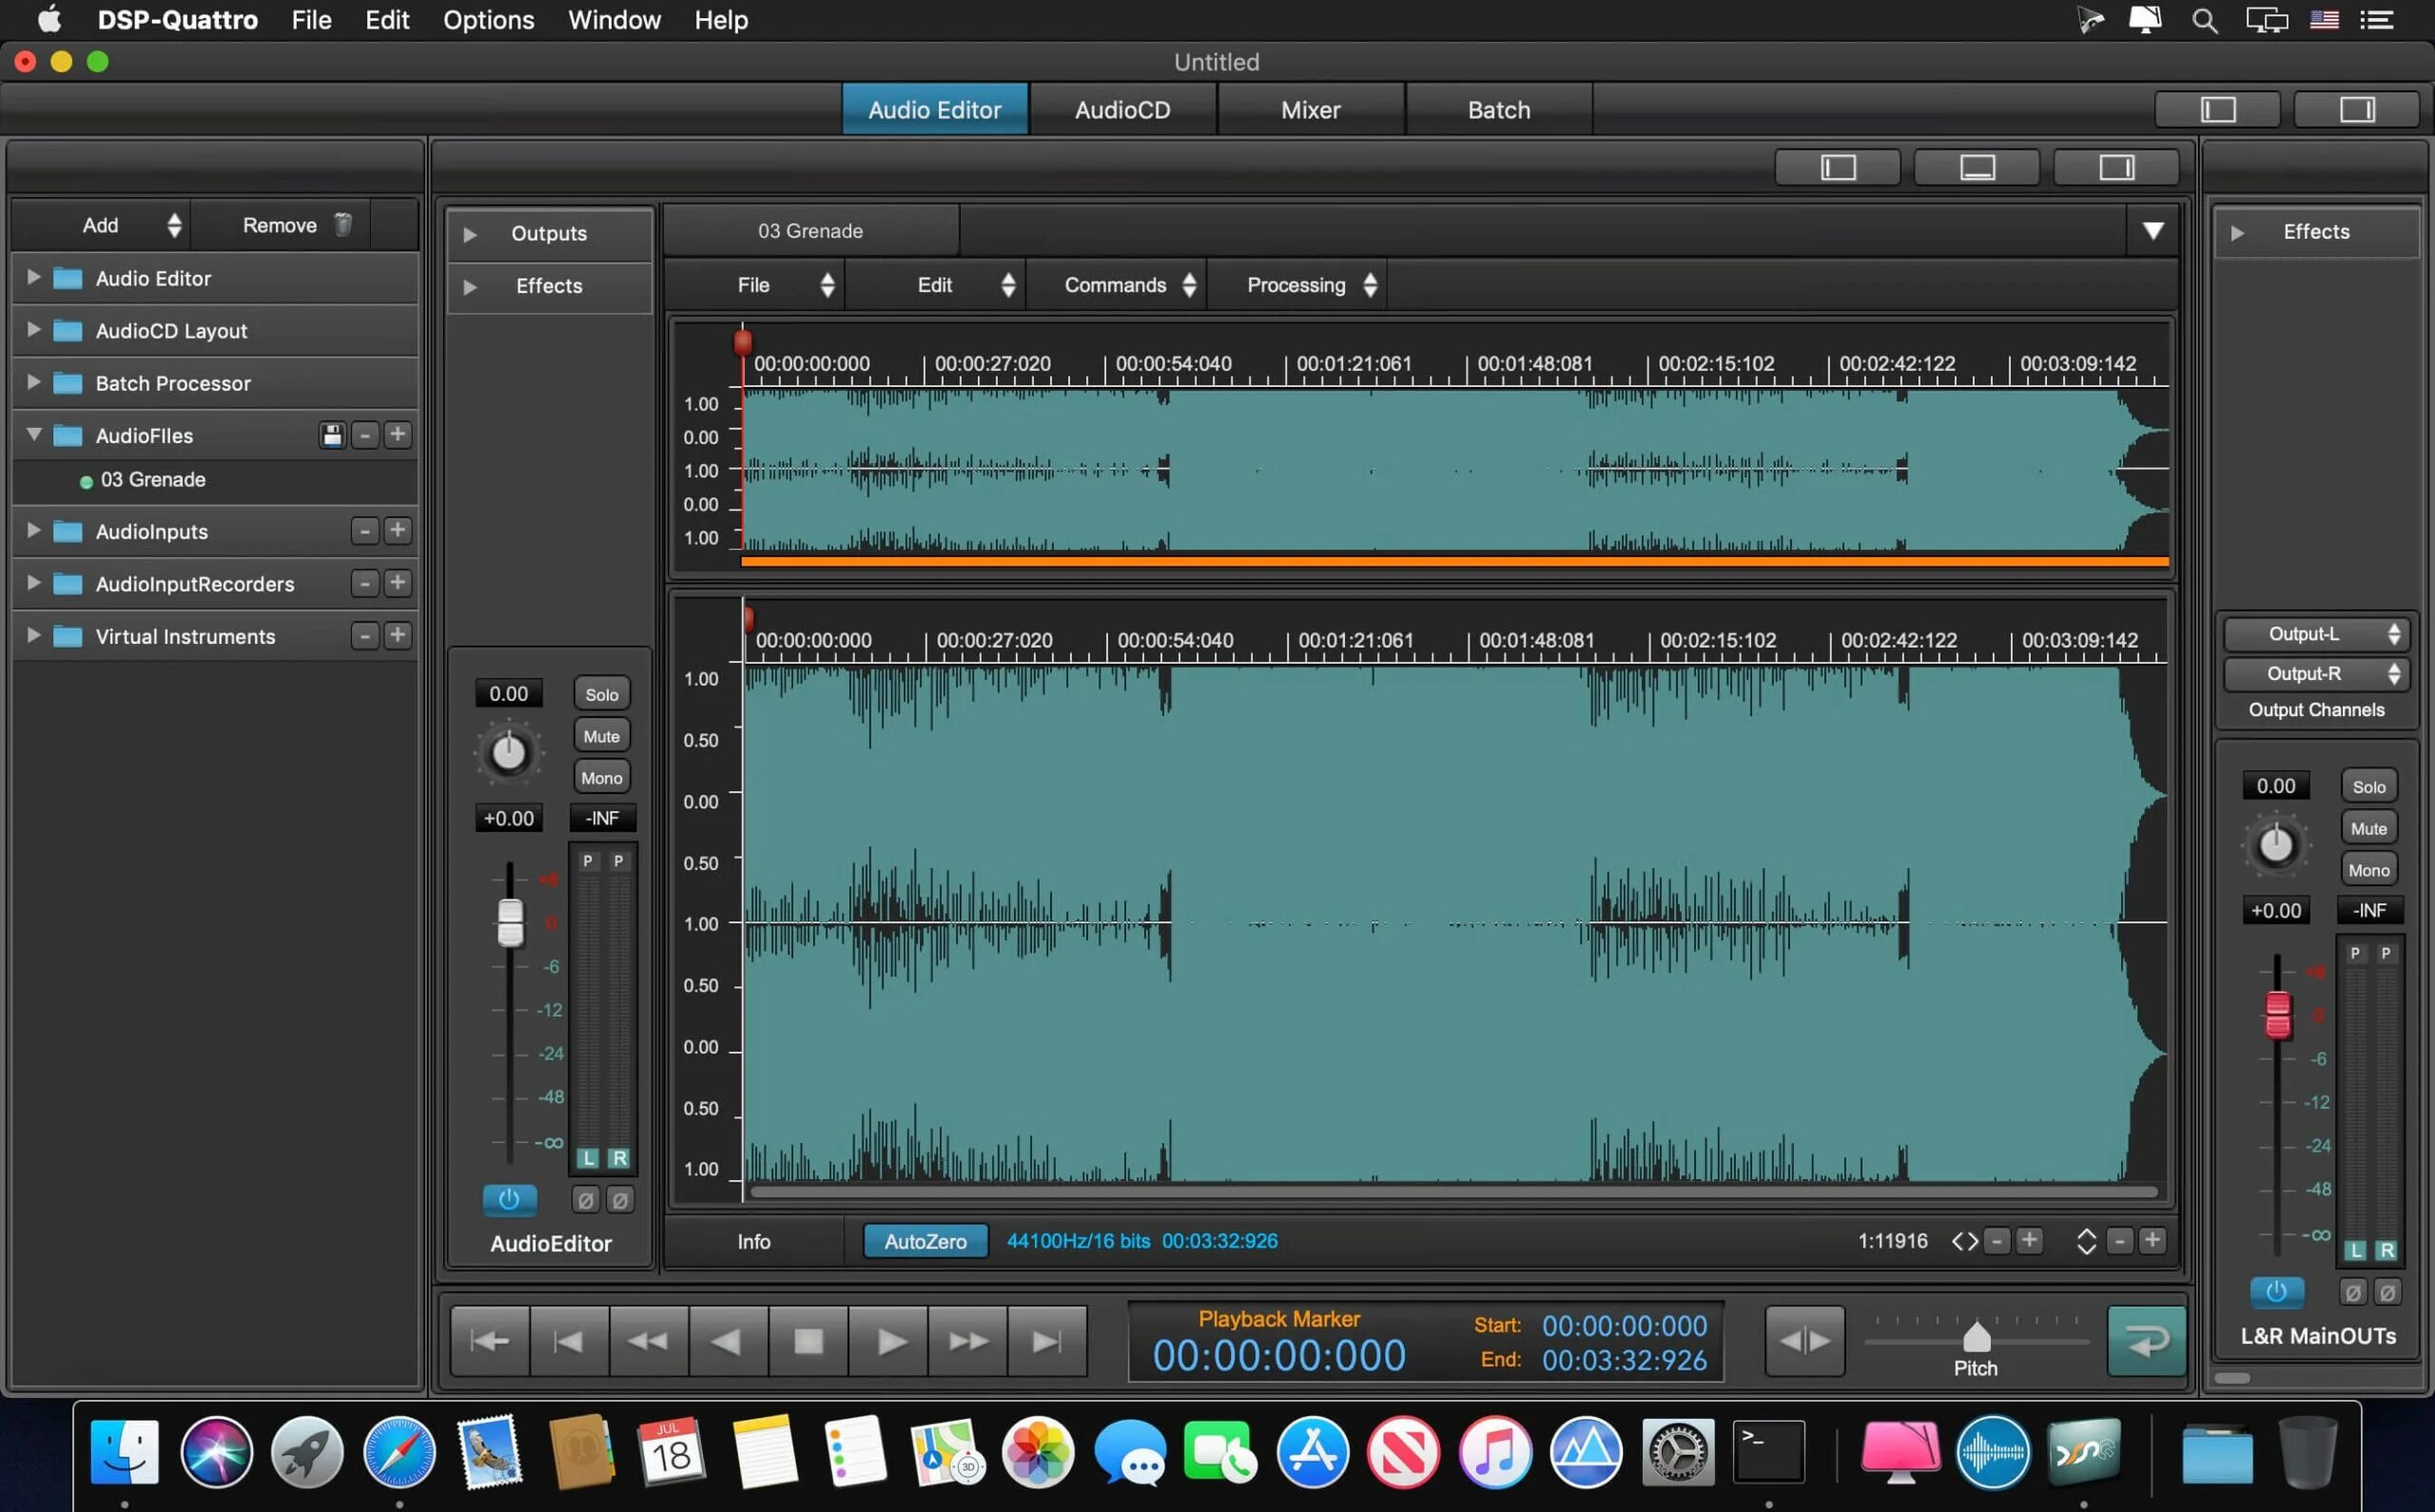The image size is (2435, 1512).
Task: Toggle the AutoZero button
Action: [925, 1241]
